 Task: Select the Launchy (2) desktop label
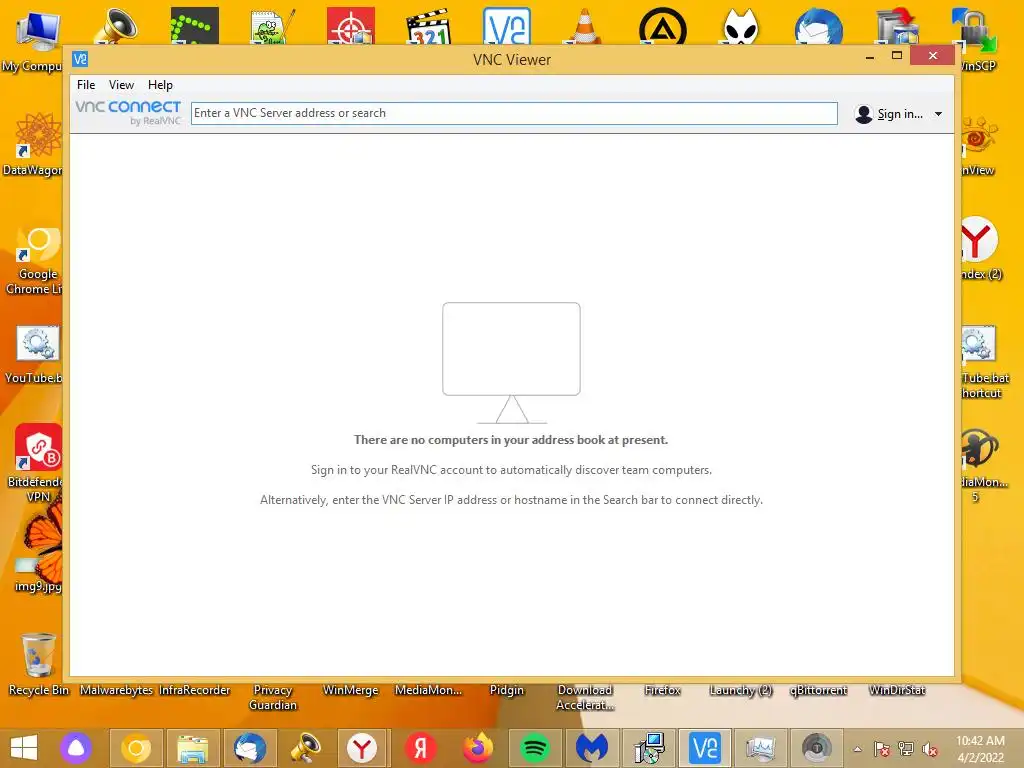tap(741, 690)
